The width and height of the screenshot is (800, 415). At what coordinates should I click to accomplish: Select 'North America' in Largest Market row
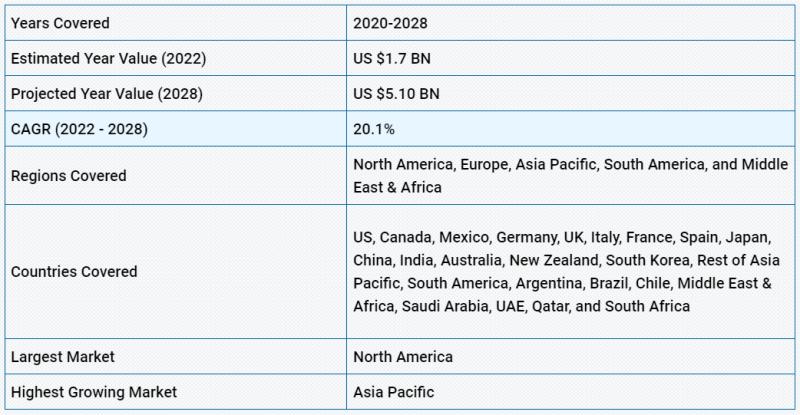click(x=402, y=356)
